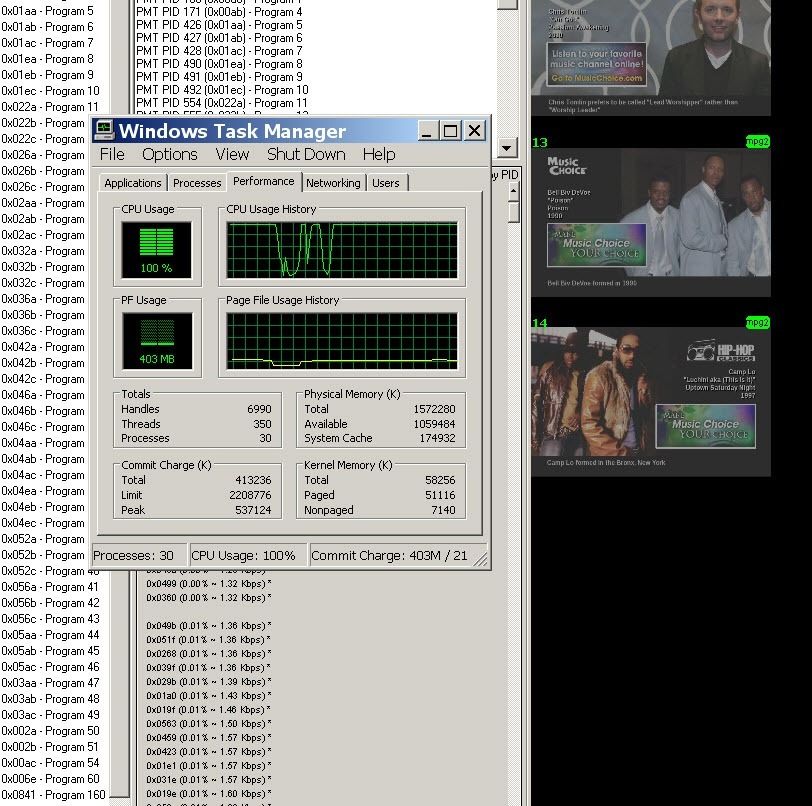Select '0x05aa - Program 44' in the left list
The image size is (812, 806).
(50, 635)
